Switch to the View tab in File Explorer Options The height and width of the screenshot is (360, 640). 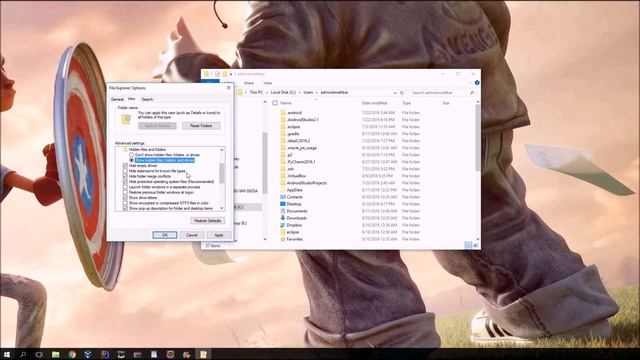(131, 99)
